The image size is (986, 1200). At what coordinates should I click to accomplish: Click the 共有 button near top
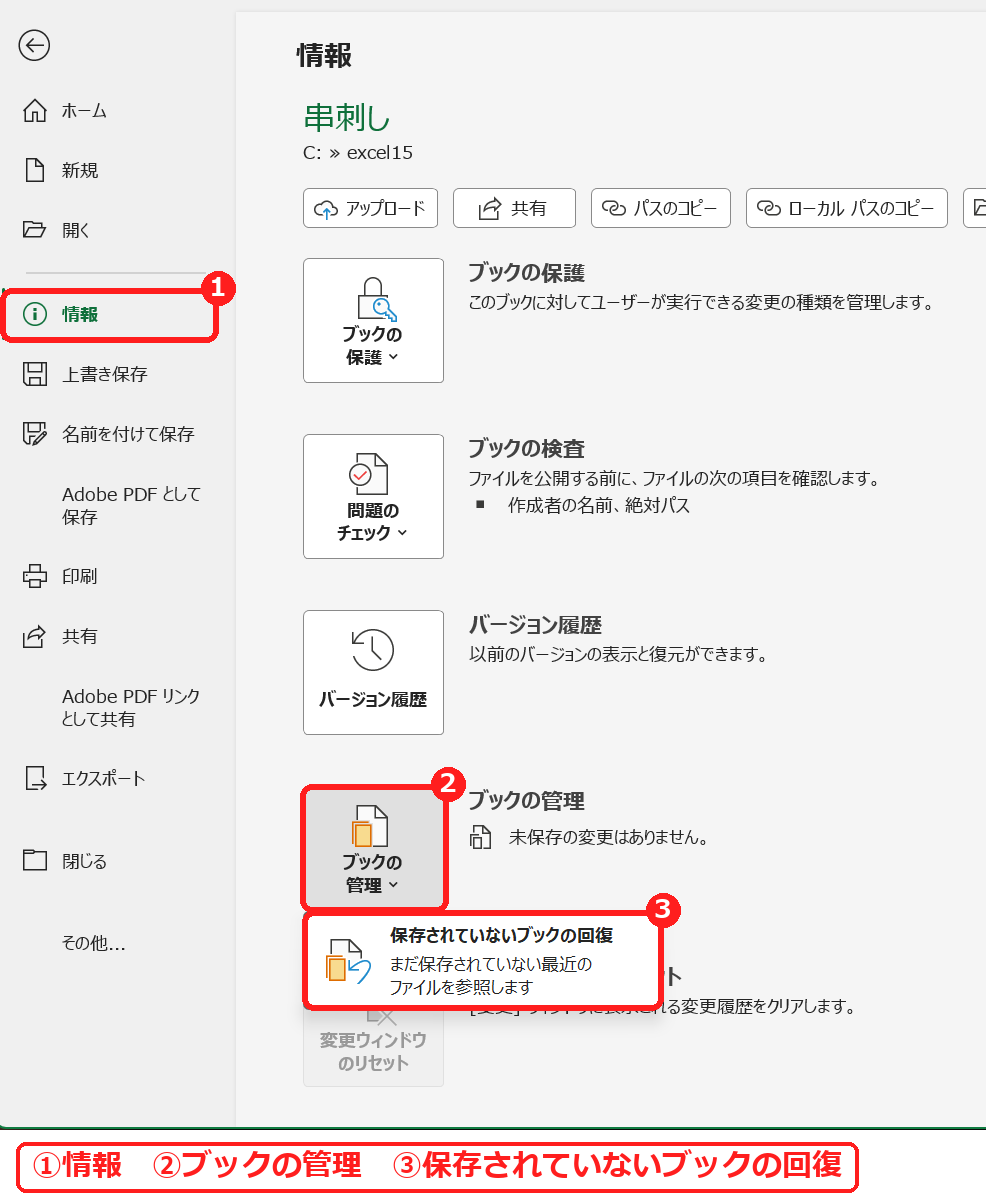point(514,208)
